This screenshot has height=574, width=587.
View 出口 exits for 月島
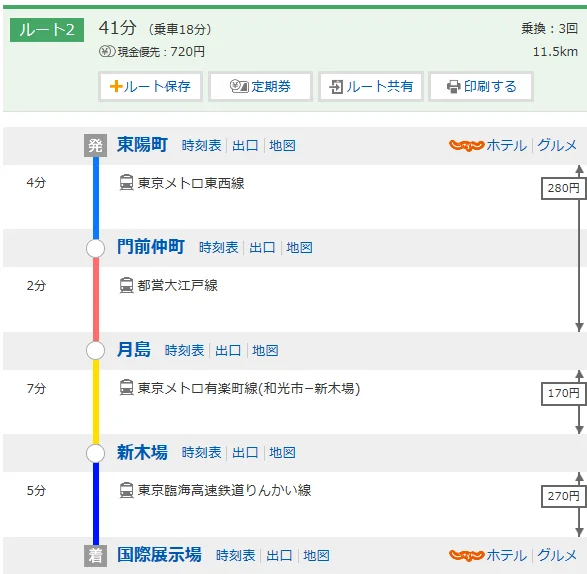[228, 350]
